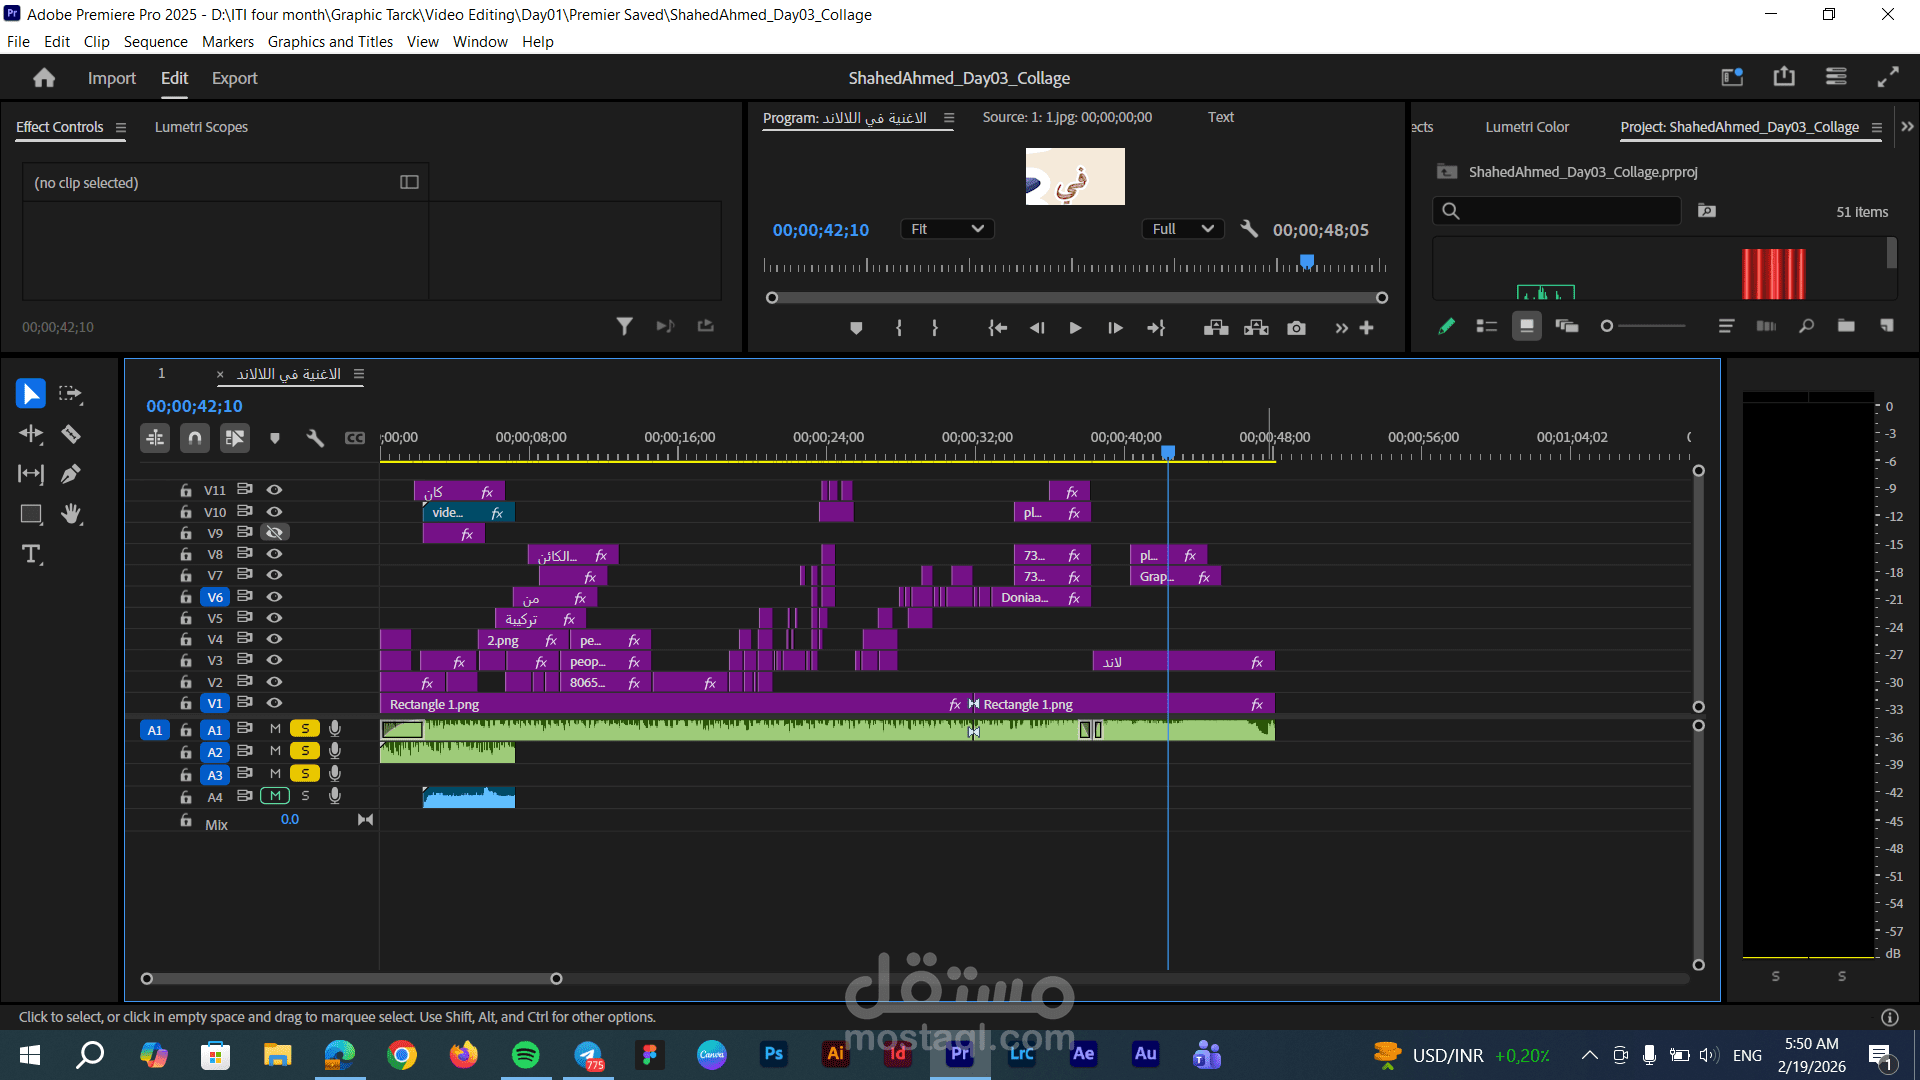Select the Ripple Edit tool
Viewport: 1920px width, 1080px height.
(x=31, y=434)
